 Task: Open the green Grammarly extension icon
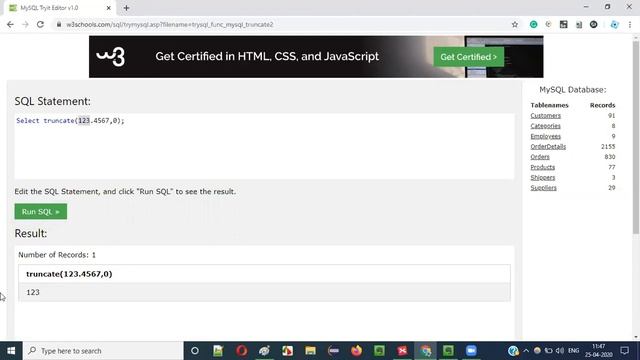(x=533, y=24)
